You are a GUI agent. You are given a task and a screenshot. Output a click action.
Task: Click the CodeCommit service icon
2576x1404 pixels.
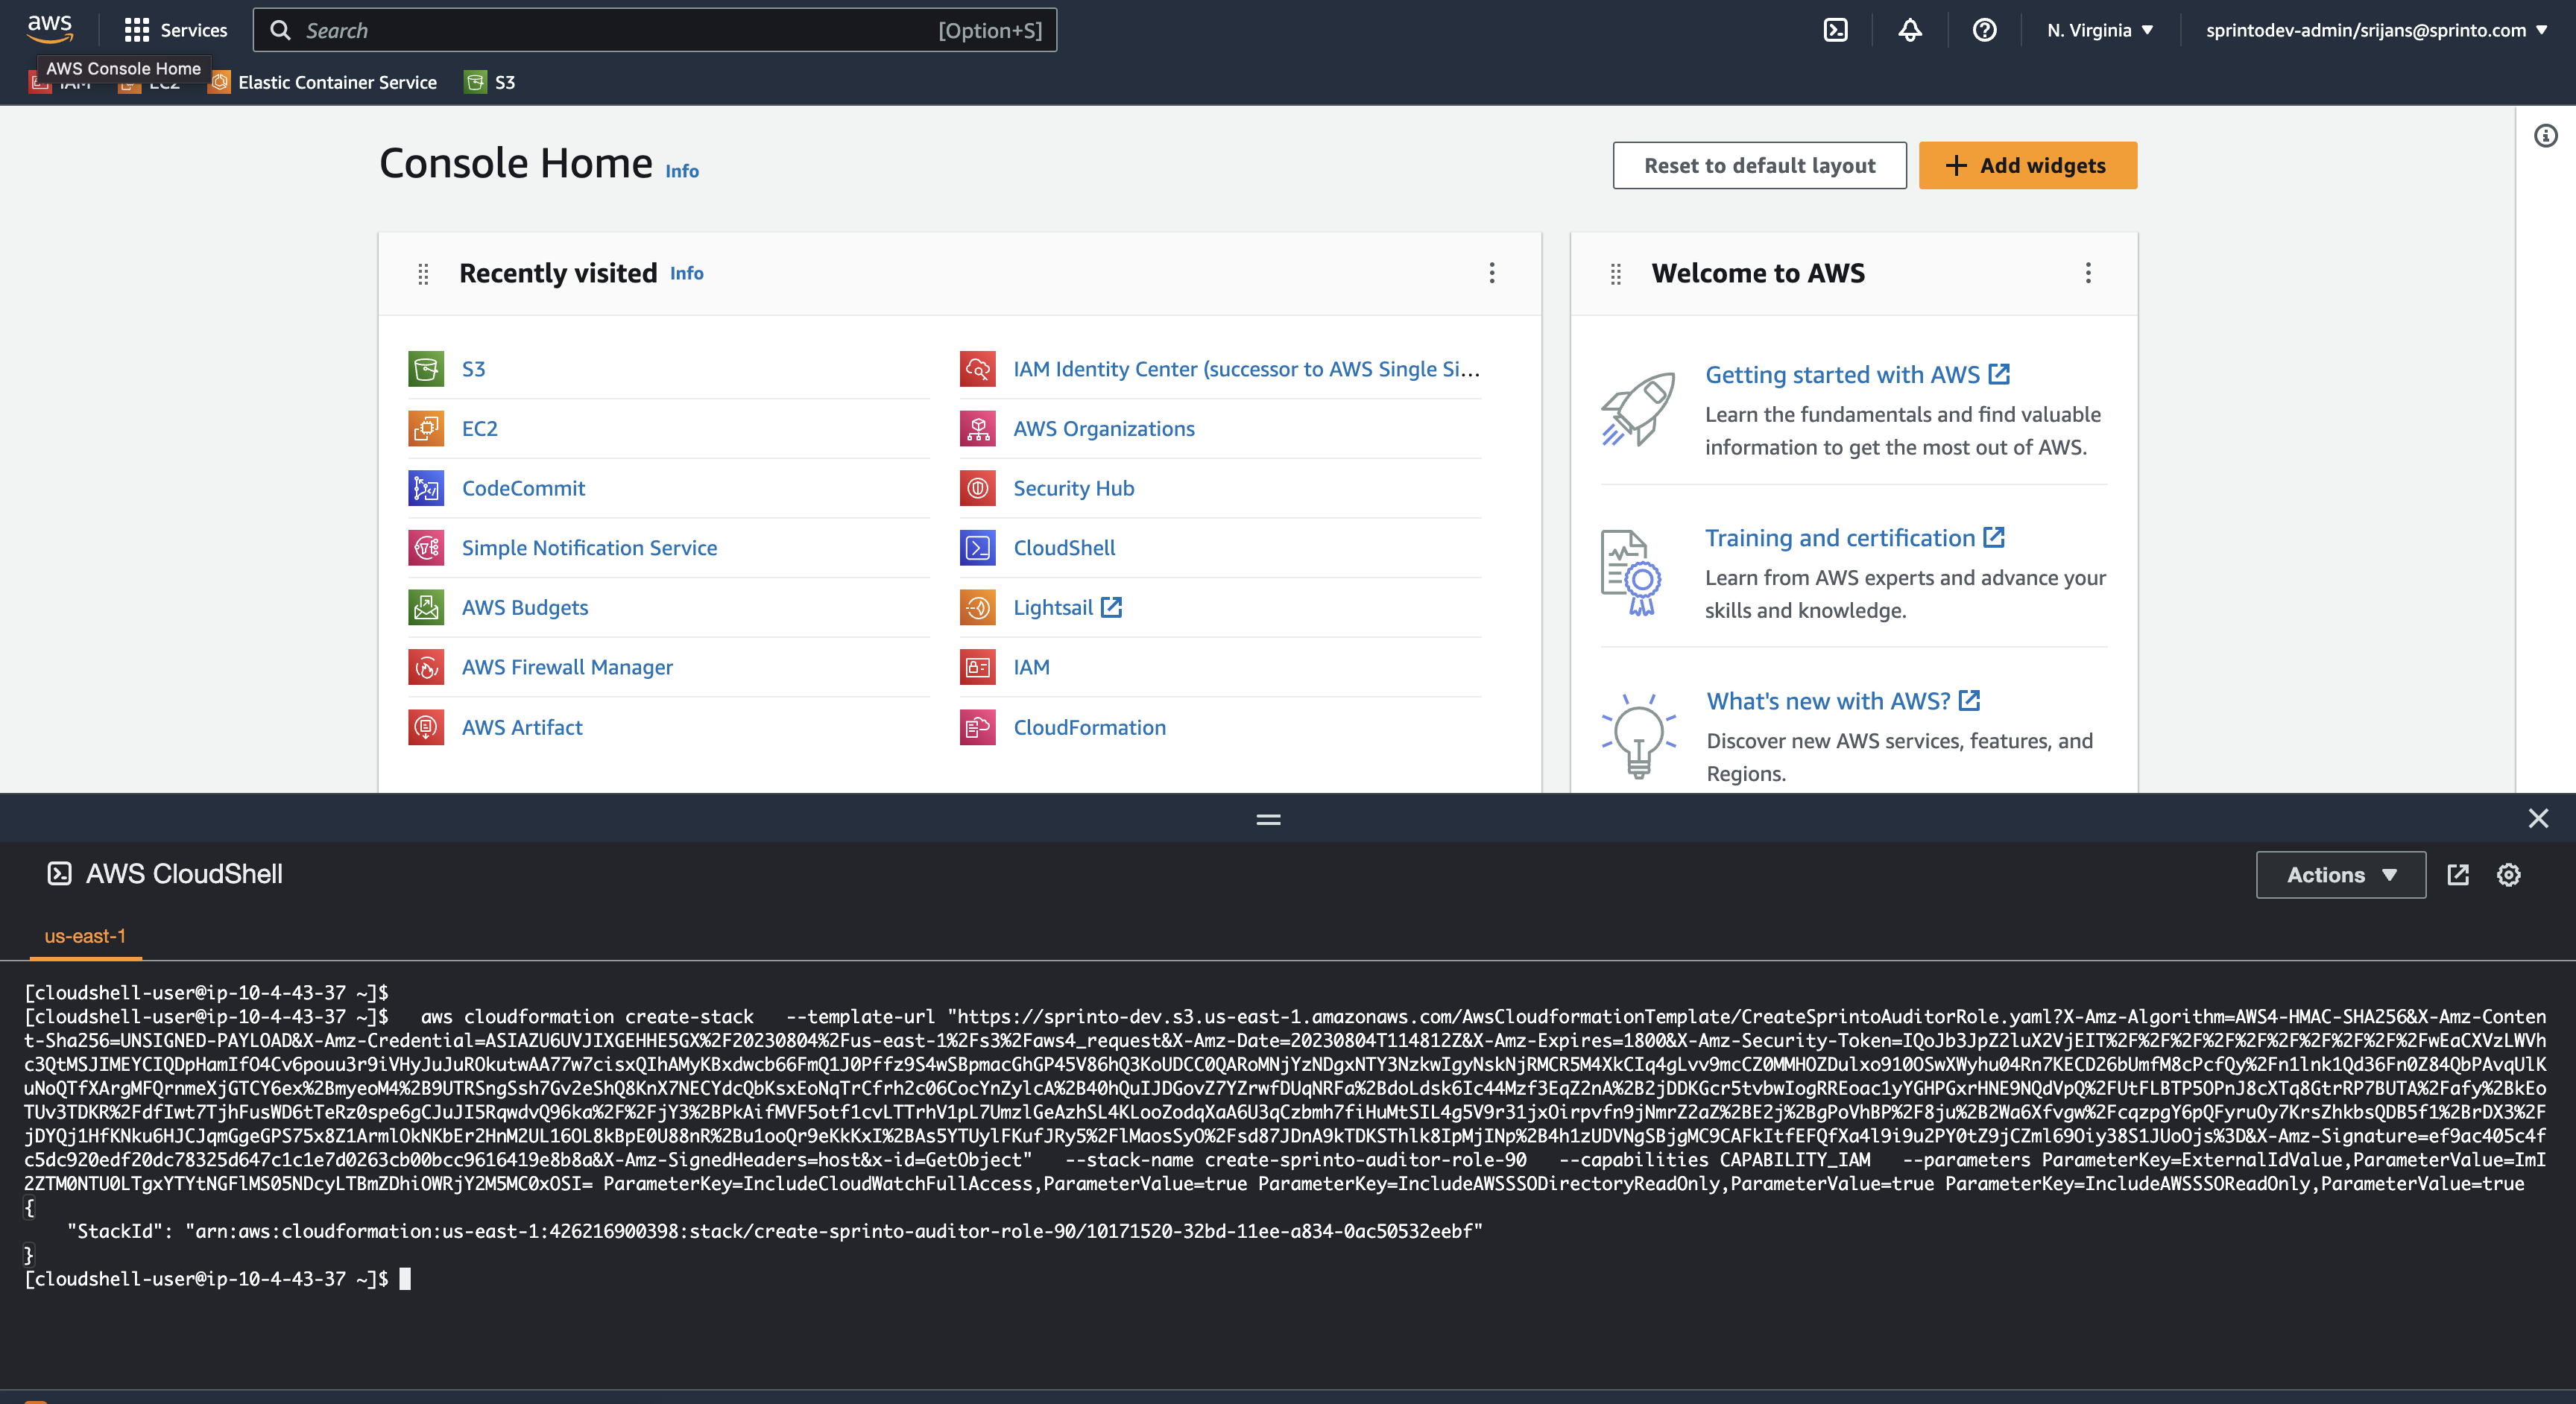tap(426, 488)
